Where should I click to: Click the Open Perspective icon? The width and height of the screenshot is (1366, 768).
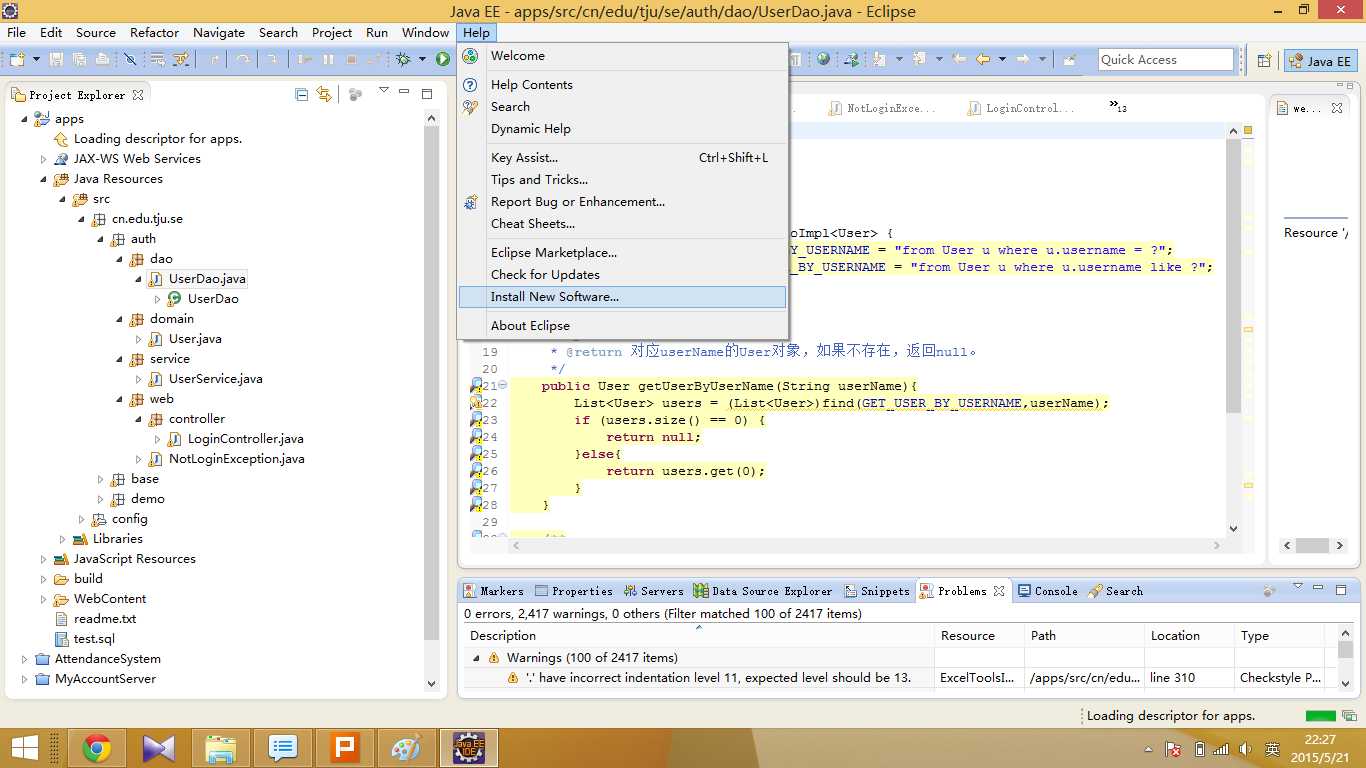pyautogui.click(x=1264, y=61)
